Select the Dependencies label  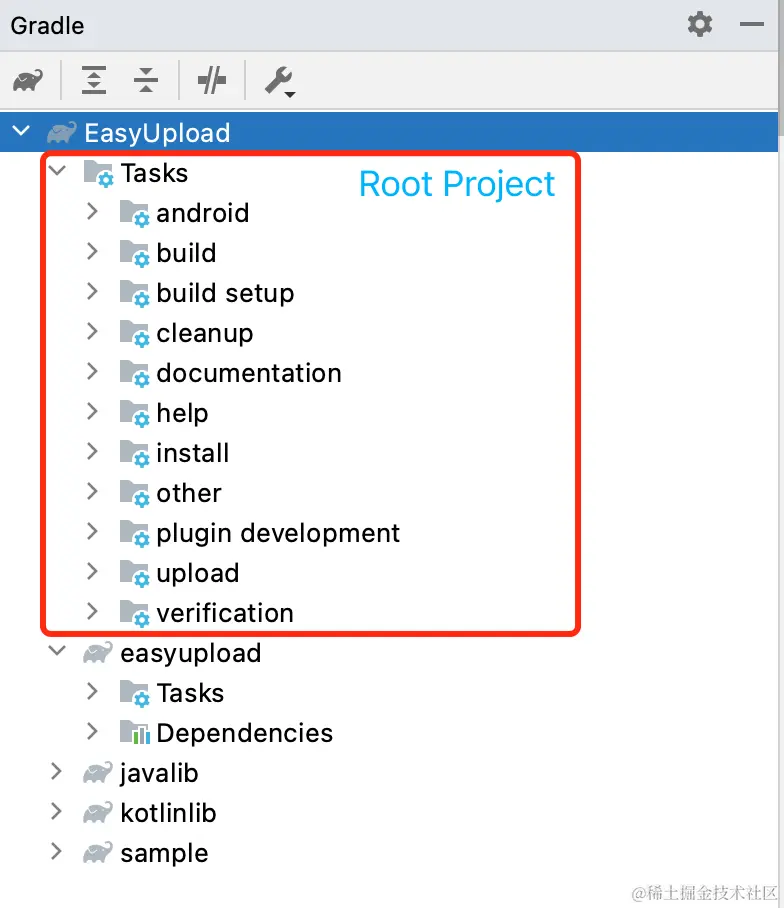point(244,733)
